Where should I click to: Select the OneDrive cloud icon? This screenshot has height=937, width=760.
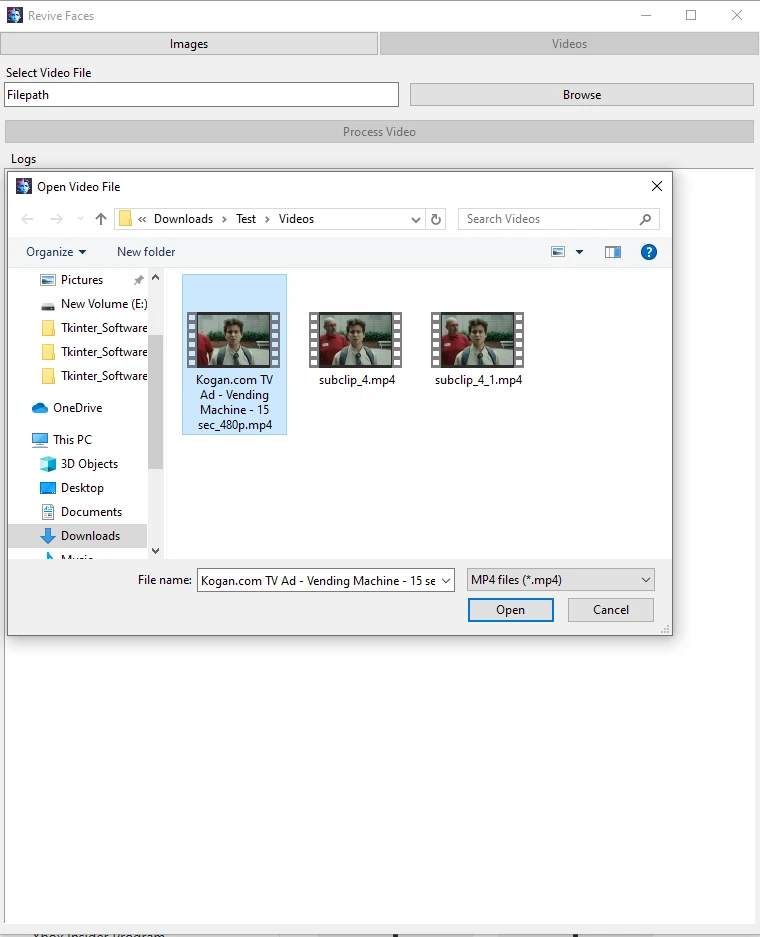tap(40, 408)
